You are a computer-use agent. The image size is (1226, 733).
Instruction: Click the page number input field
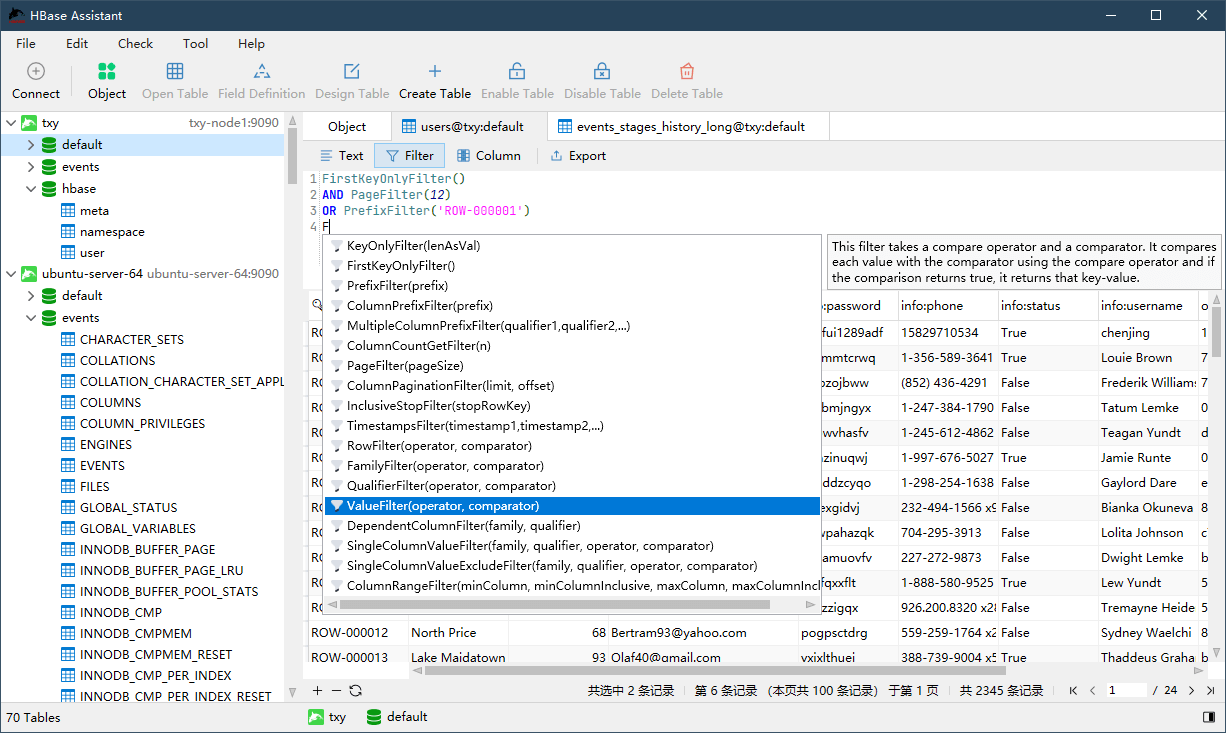[x=1126, y=690]
